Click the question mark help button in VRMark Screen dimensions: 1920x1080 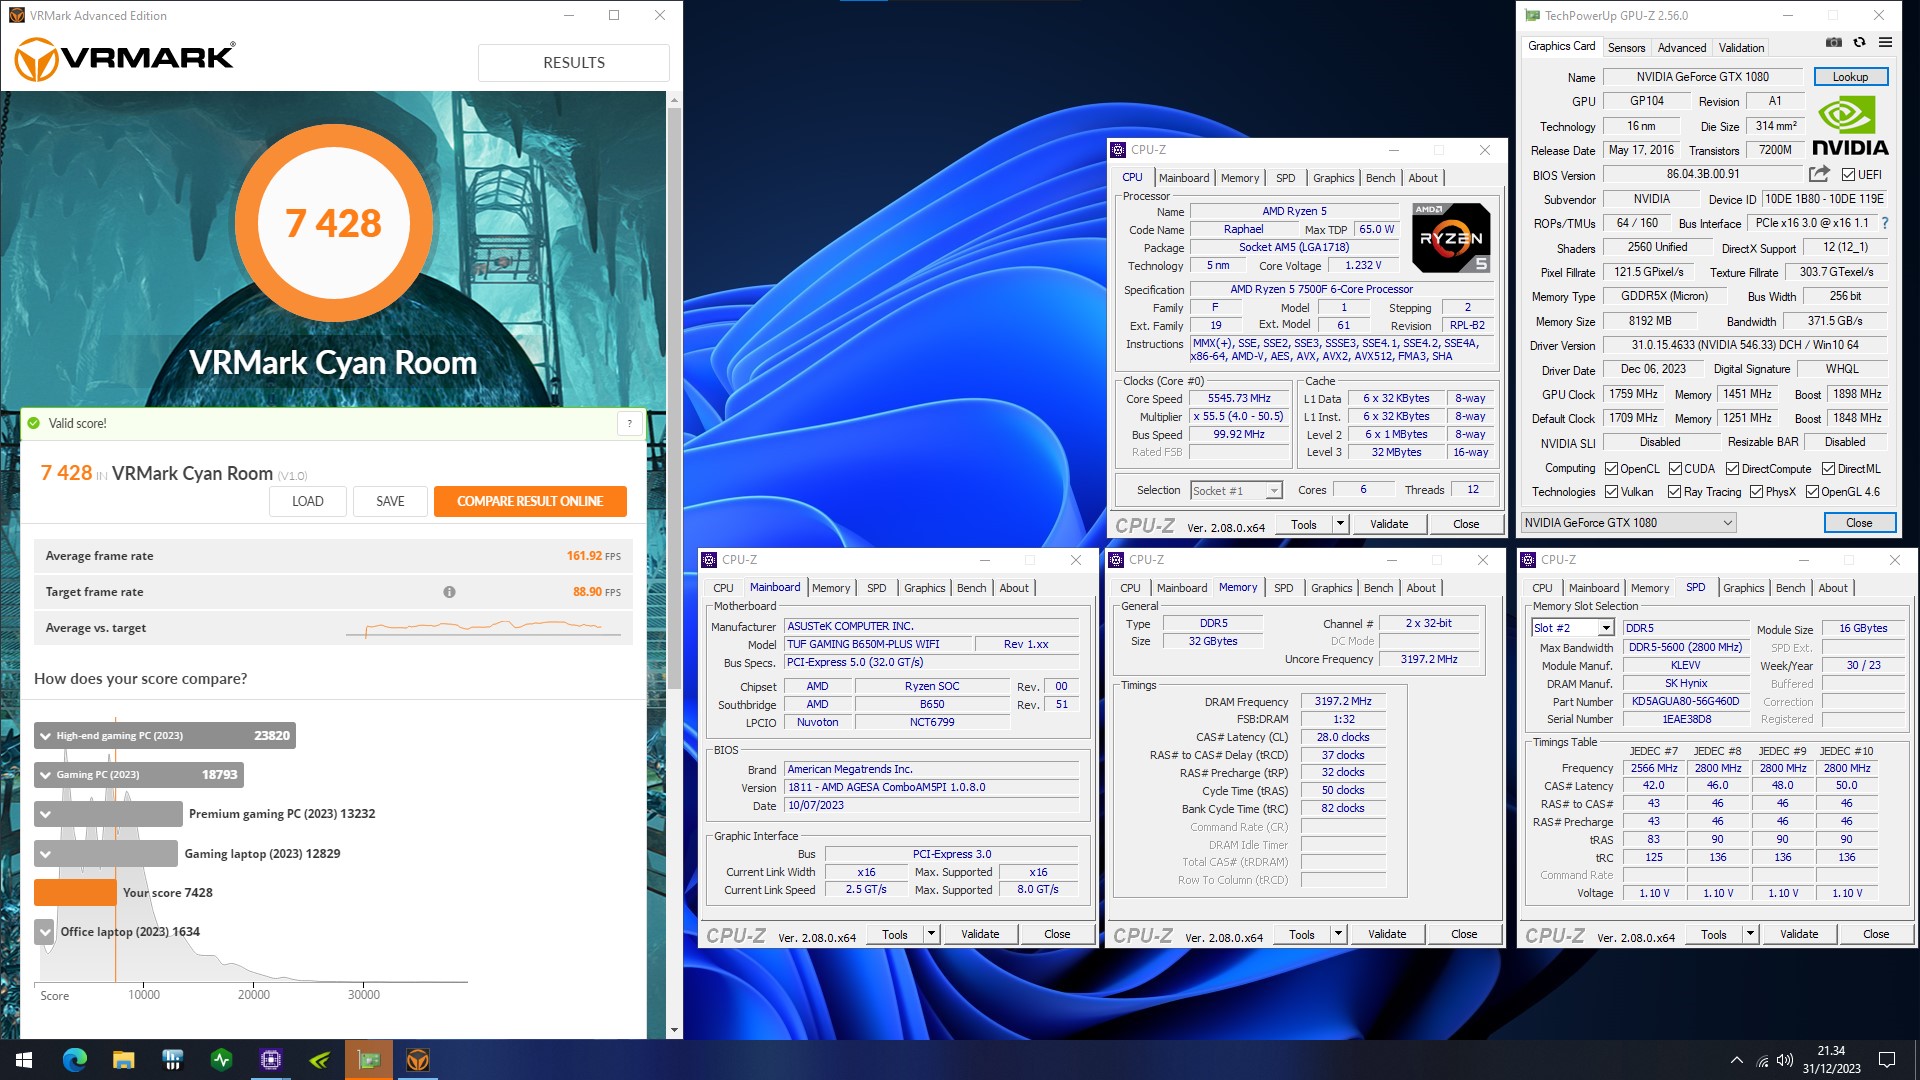[x=629, y=423]
